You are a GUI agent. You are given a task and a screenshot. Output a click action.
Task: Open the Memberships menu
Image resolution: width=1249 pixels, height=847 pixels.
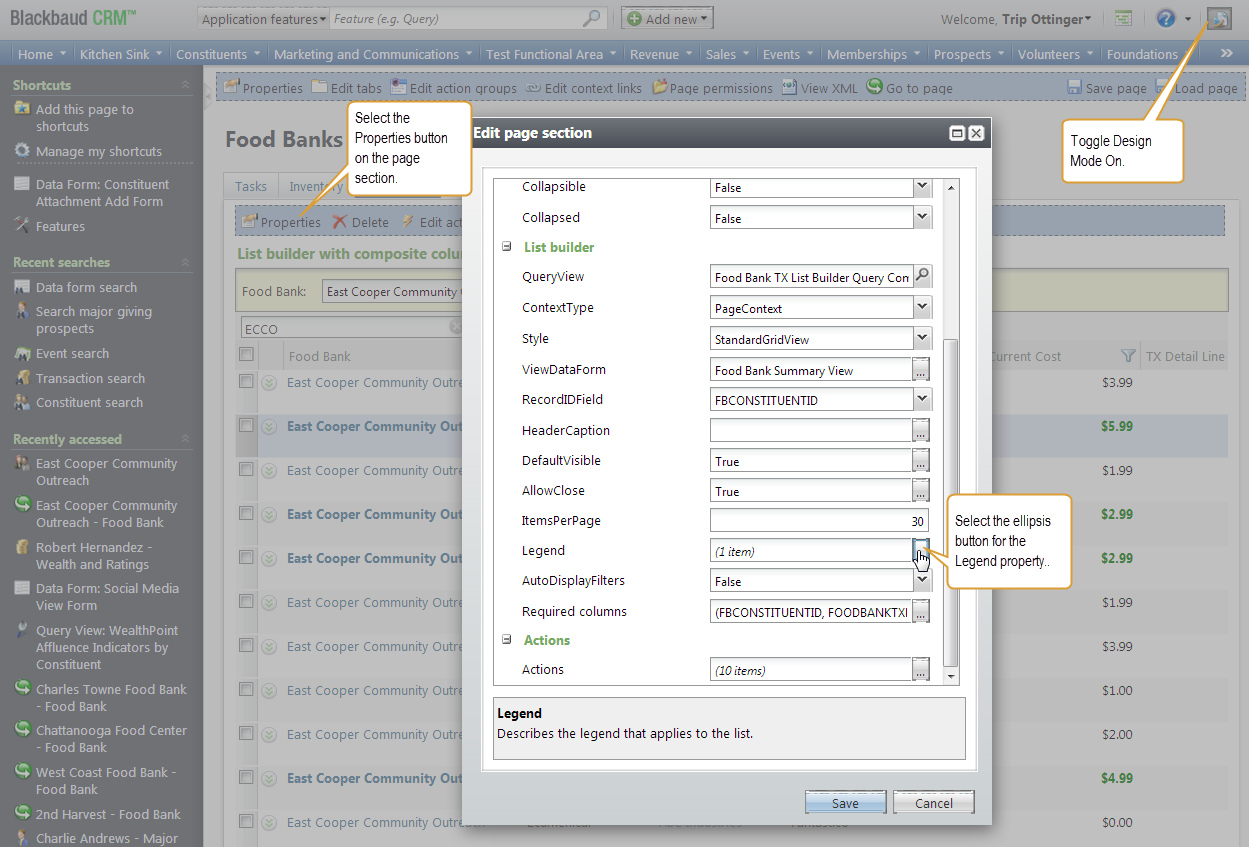(874, 54)
